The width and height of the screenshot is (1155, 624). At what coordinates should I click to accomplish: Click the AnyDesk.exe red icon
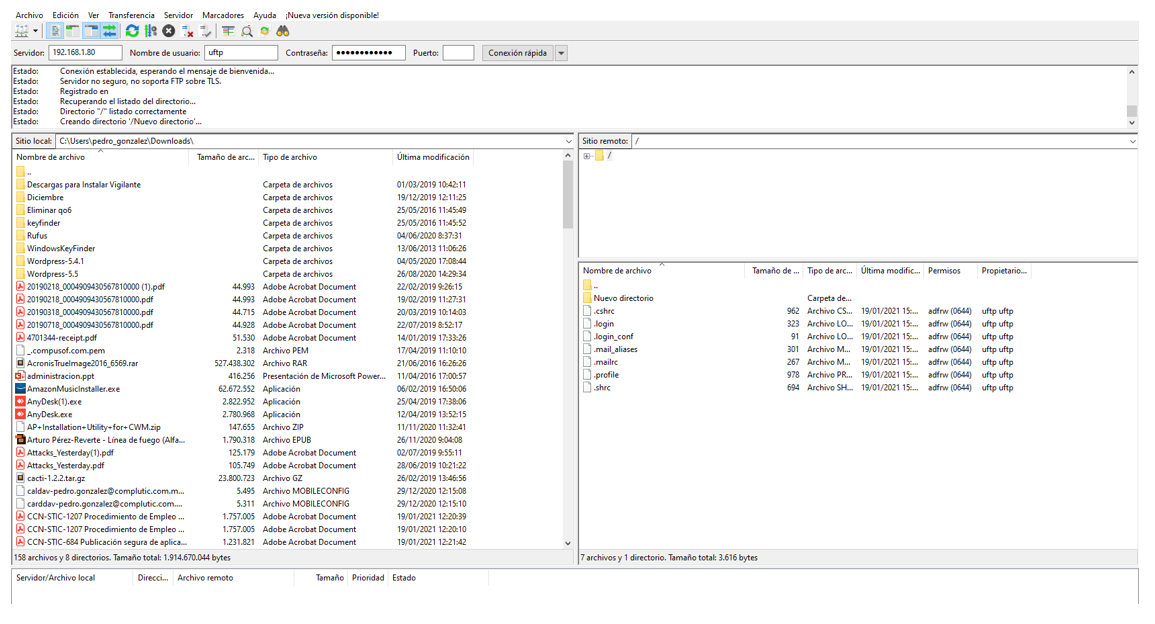coord(20,414)
